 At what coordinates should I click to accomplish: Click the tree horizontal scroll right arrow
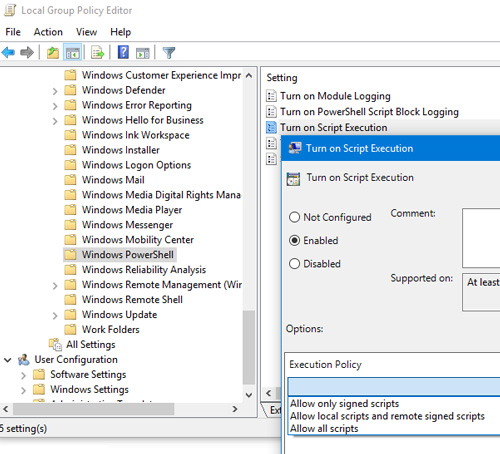[235, 409]
